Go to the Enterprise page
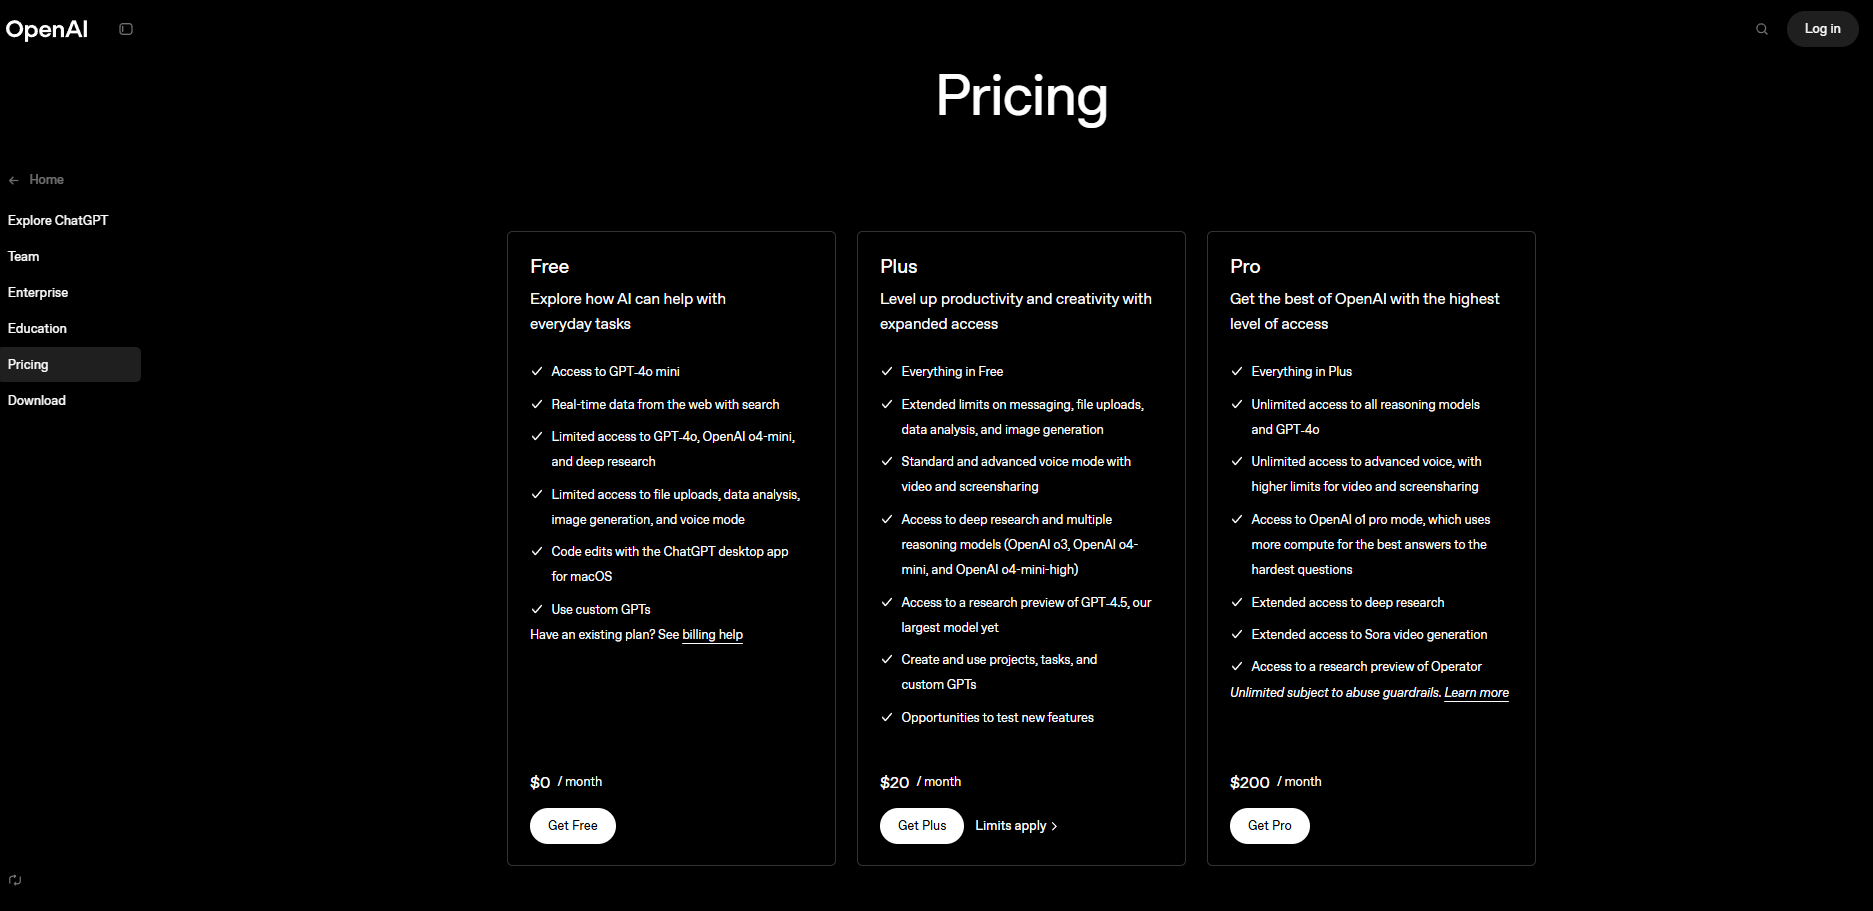Viewport: 1873px width, 911px height. point(38,292)
